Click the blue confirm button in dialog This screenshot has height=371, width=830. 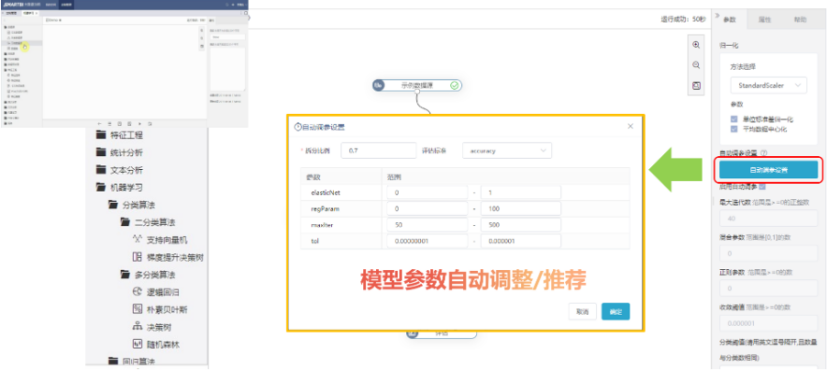(616, 311)
